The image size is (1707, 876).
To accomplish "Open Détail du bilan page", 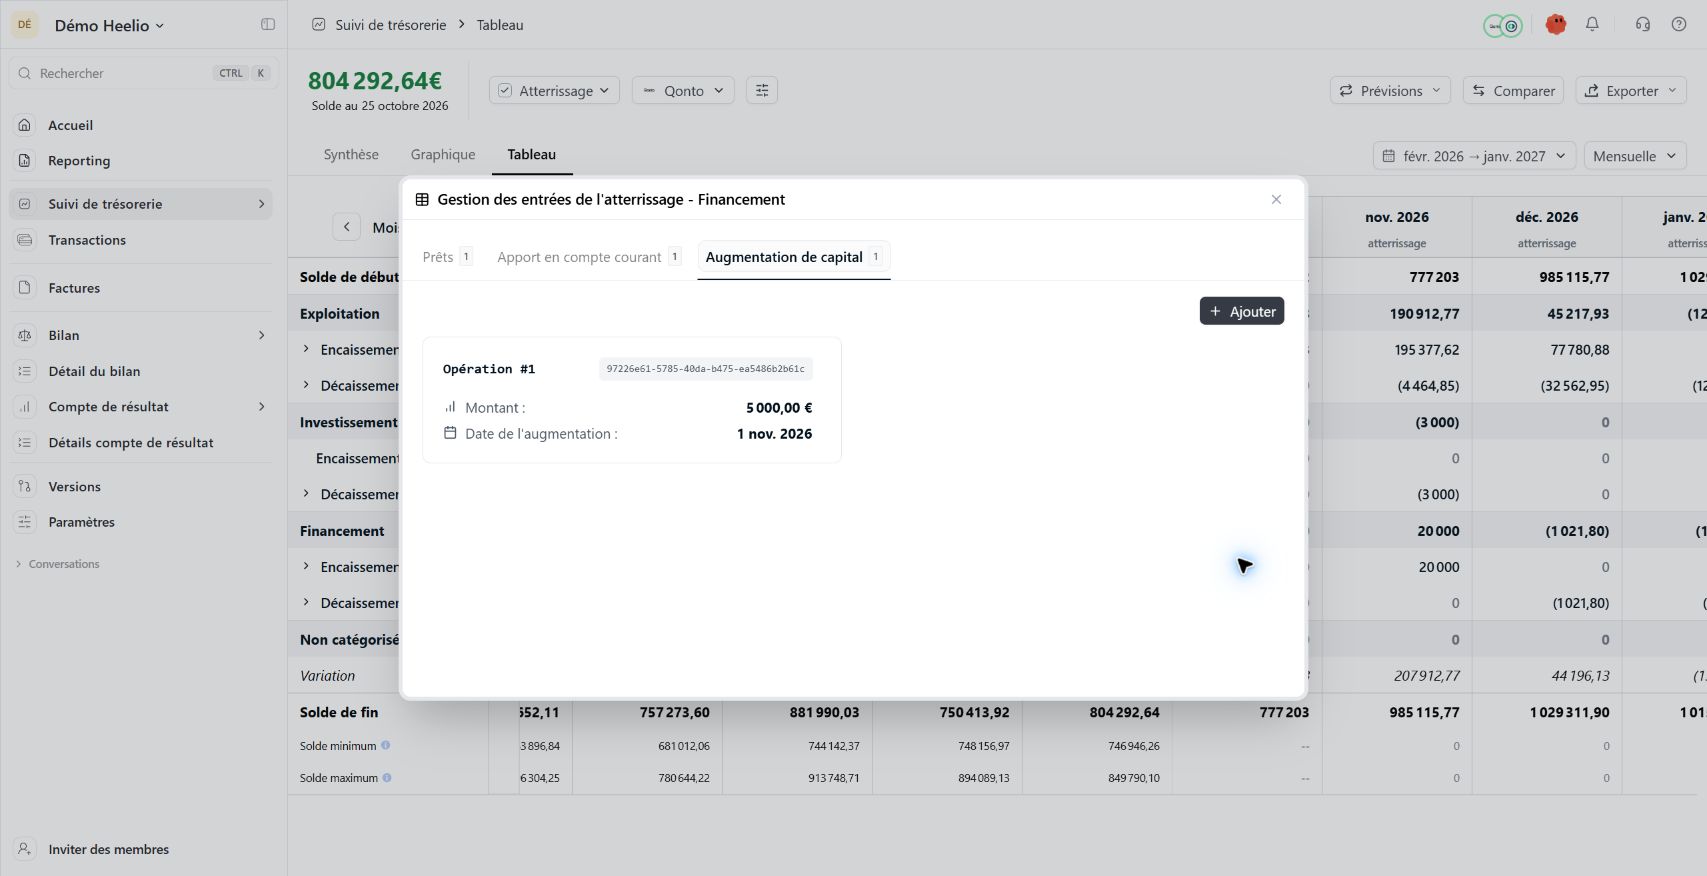I will 141,371.
